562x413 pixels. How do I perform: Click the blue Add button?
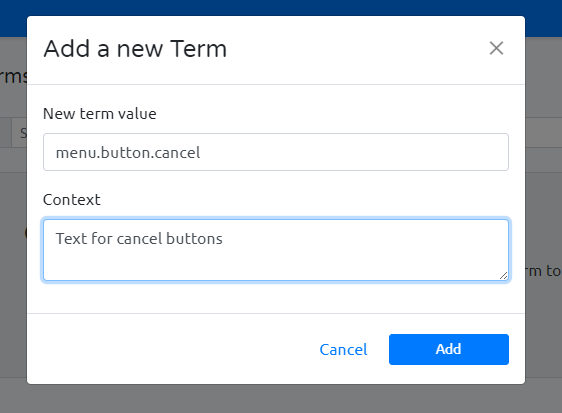(449, 350)
